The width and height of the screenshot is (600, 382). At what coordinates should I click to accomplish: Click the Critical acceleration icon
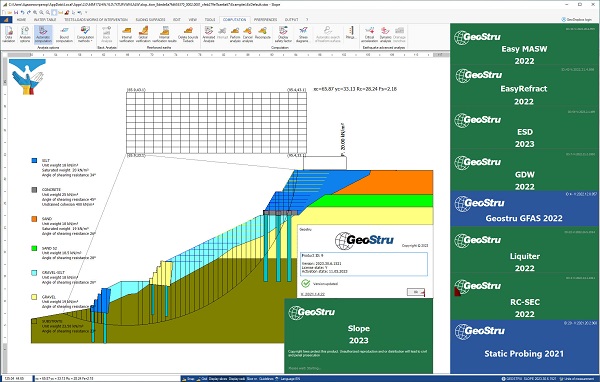coord(369,34)
